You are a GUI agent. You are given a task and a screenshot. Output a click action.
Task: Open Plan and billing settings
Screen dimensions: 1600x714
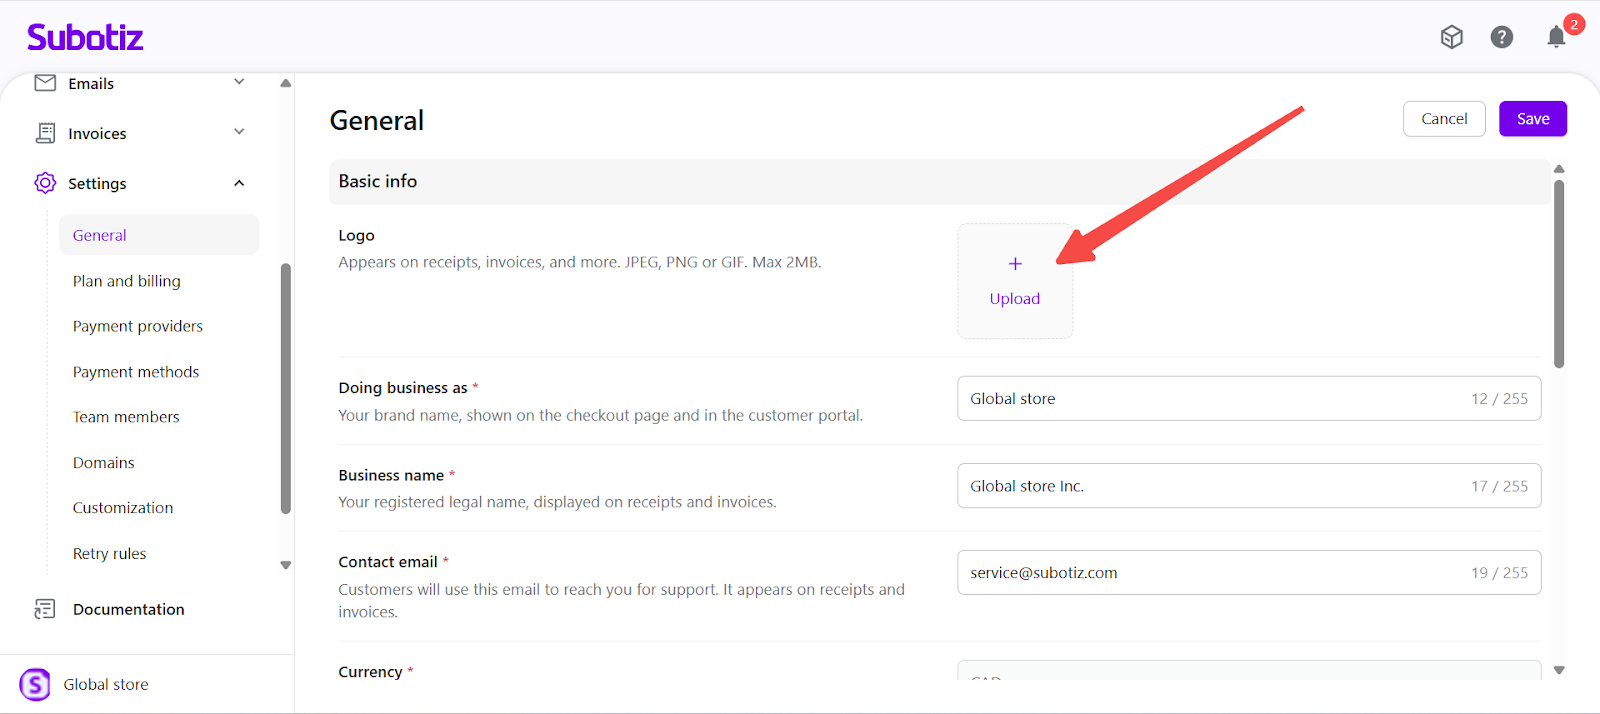pyautogui.click(x=126, y=281)
